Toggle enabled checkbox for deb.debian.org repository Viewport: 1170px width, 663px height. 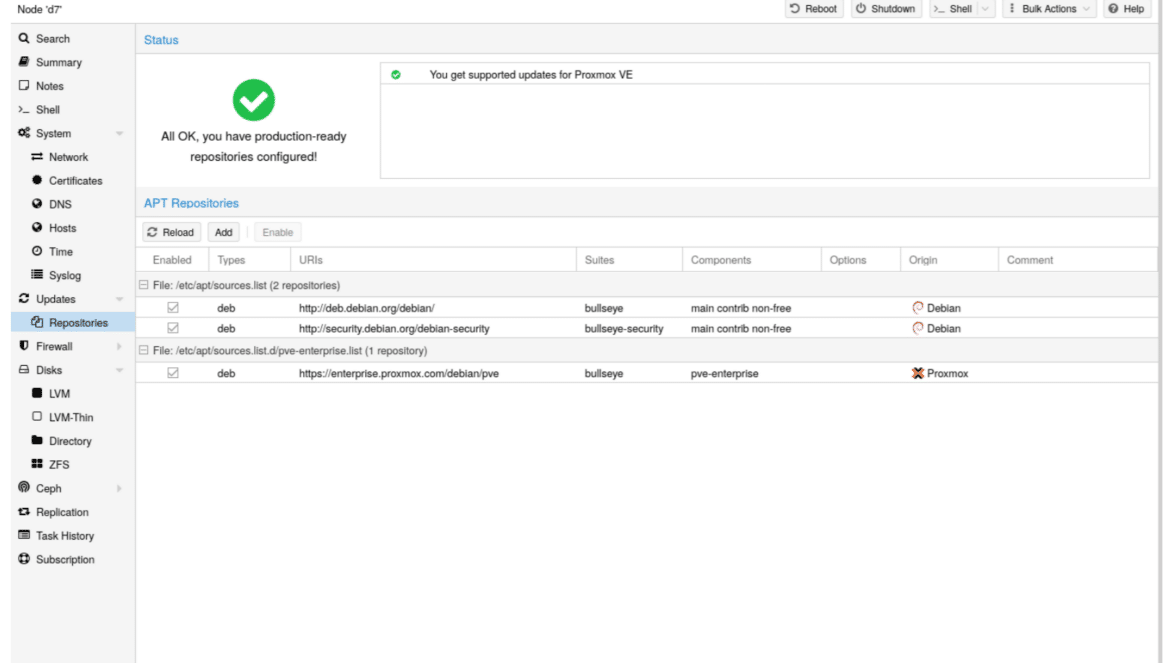coord(173,307)
